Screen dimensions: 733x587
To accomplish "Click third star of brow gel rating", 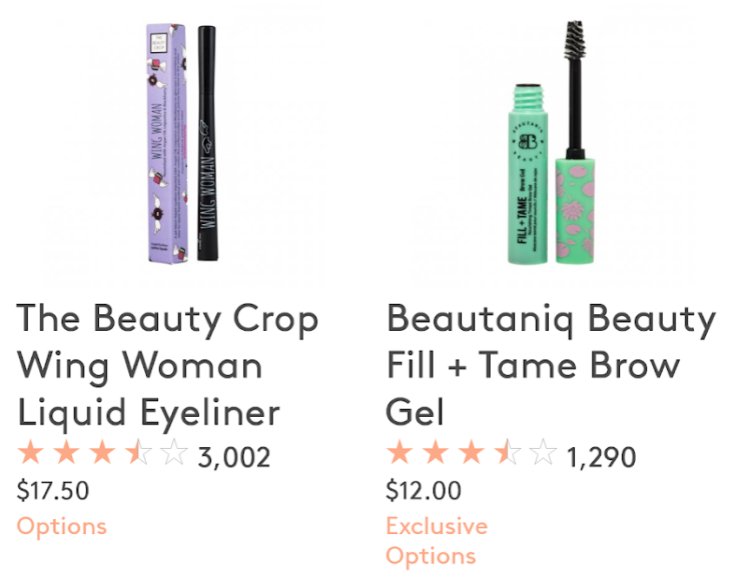I will (x=472, y=452).
